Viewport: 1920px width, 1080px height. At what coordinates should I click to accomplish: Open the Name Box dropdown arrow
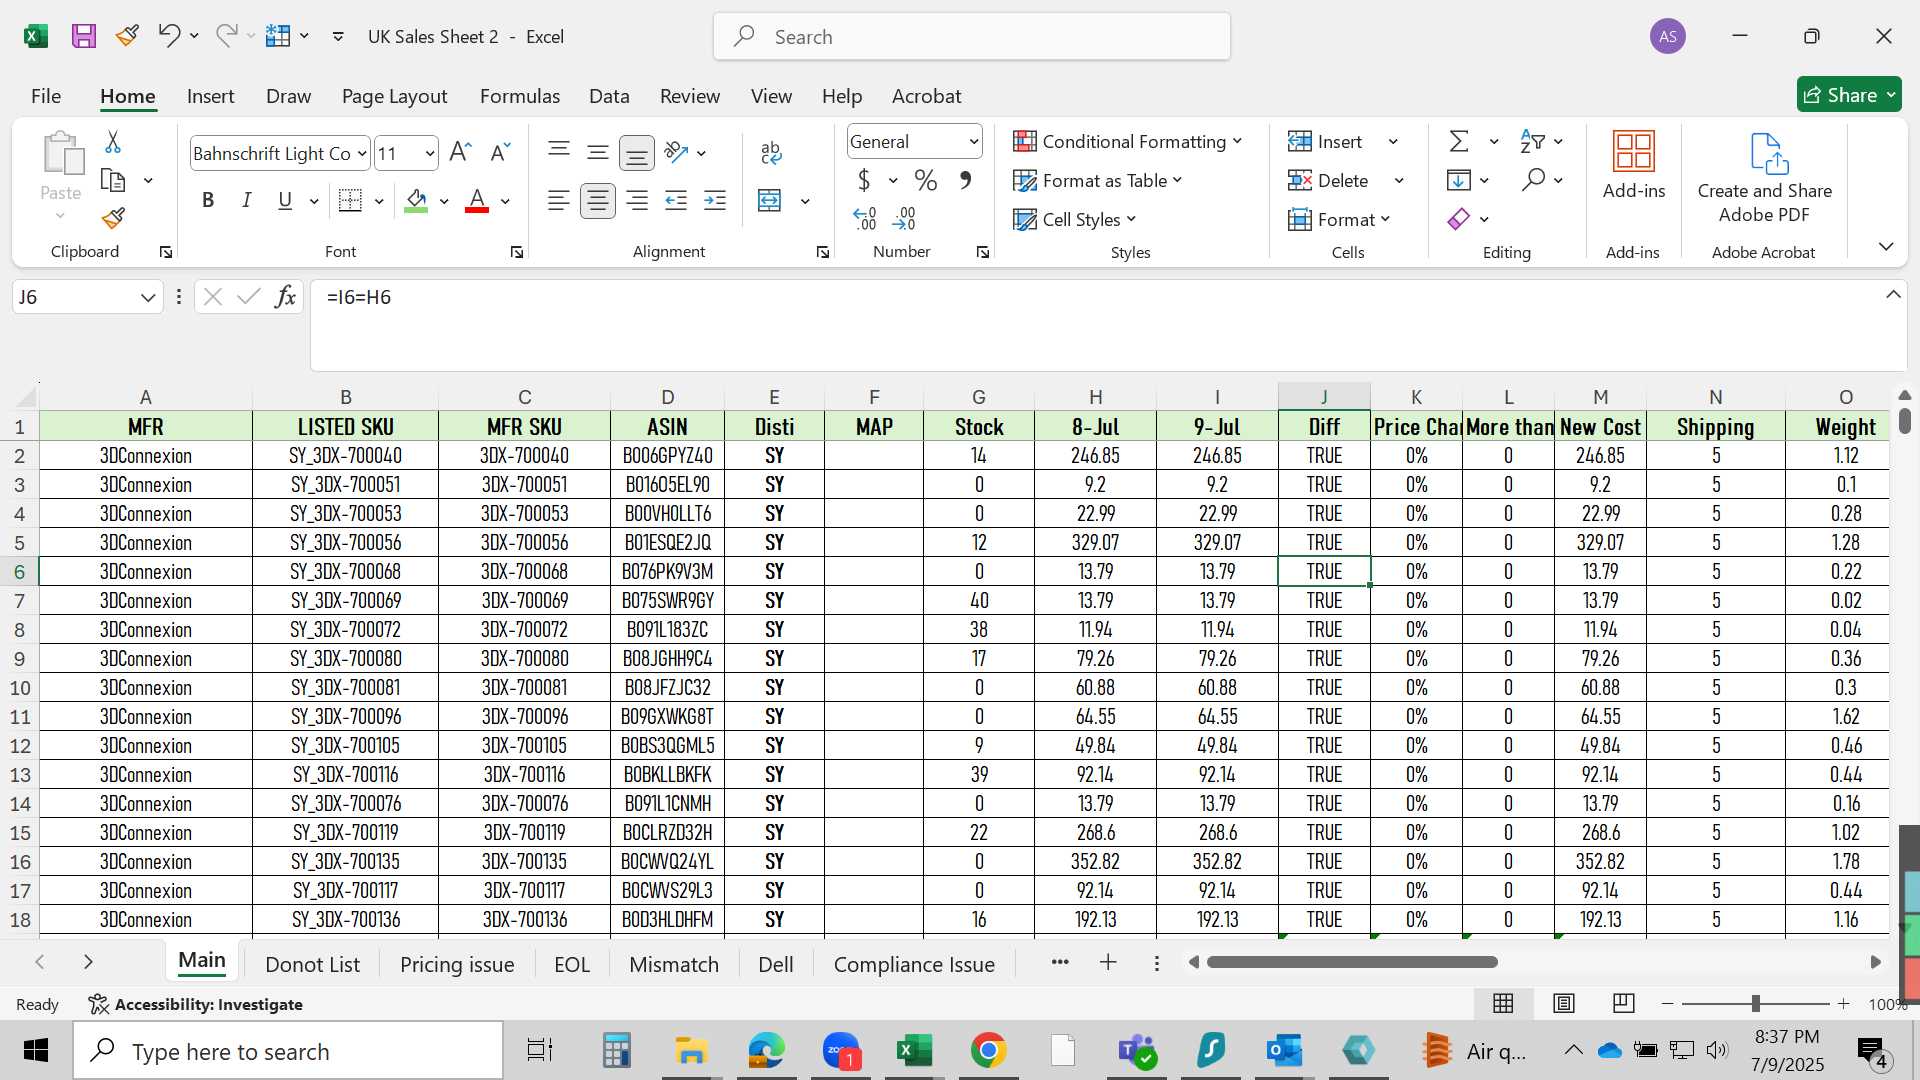click(x=148, y=297)
